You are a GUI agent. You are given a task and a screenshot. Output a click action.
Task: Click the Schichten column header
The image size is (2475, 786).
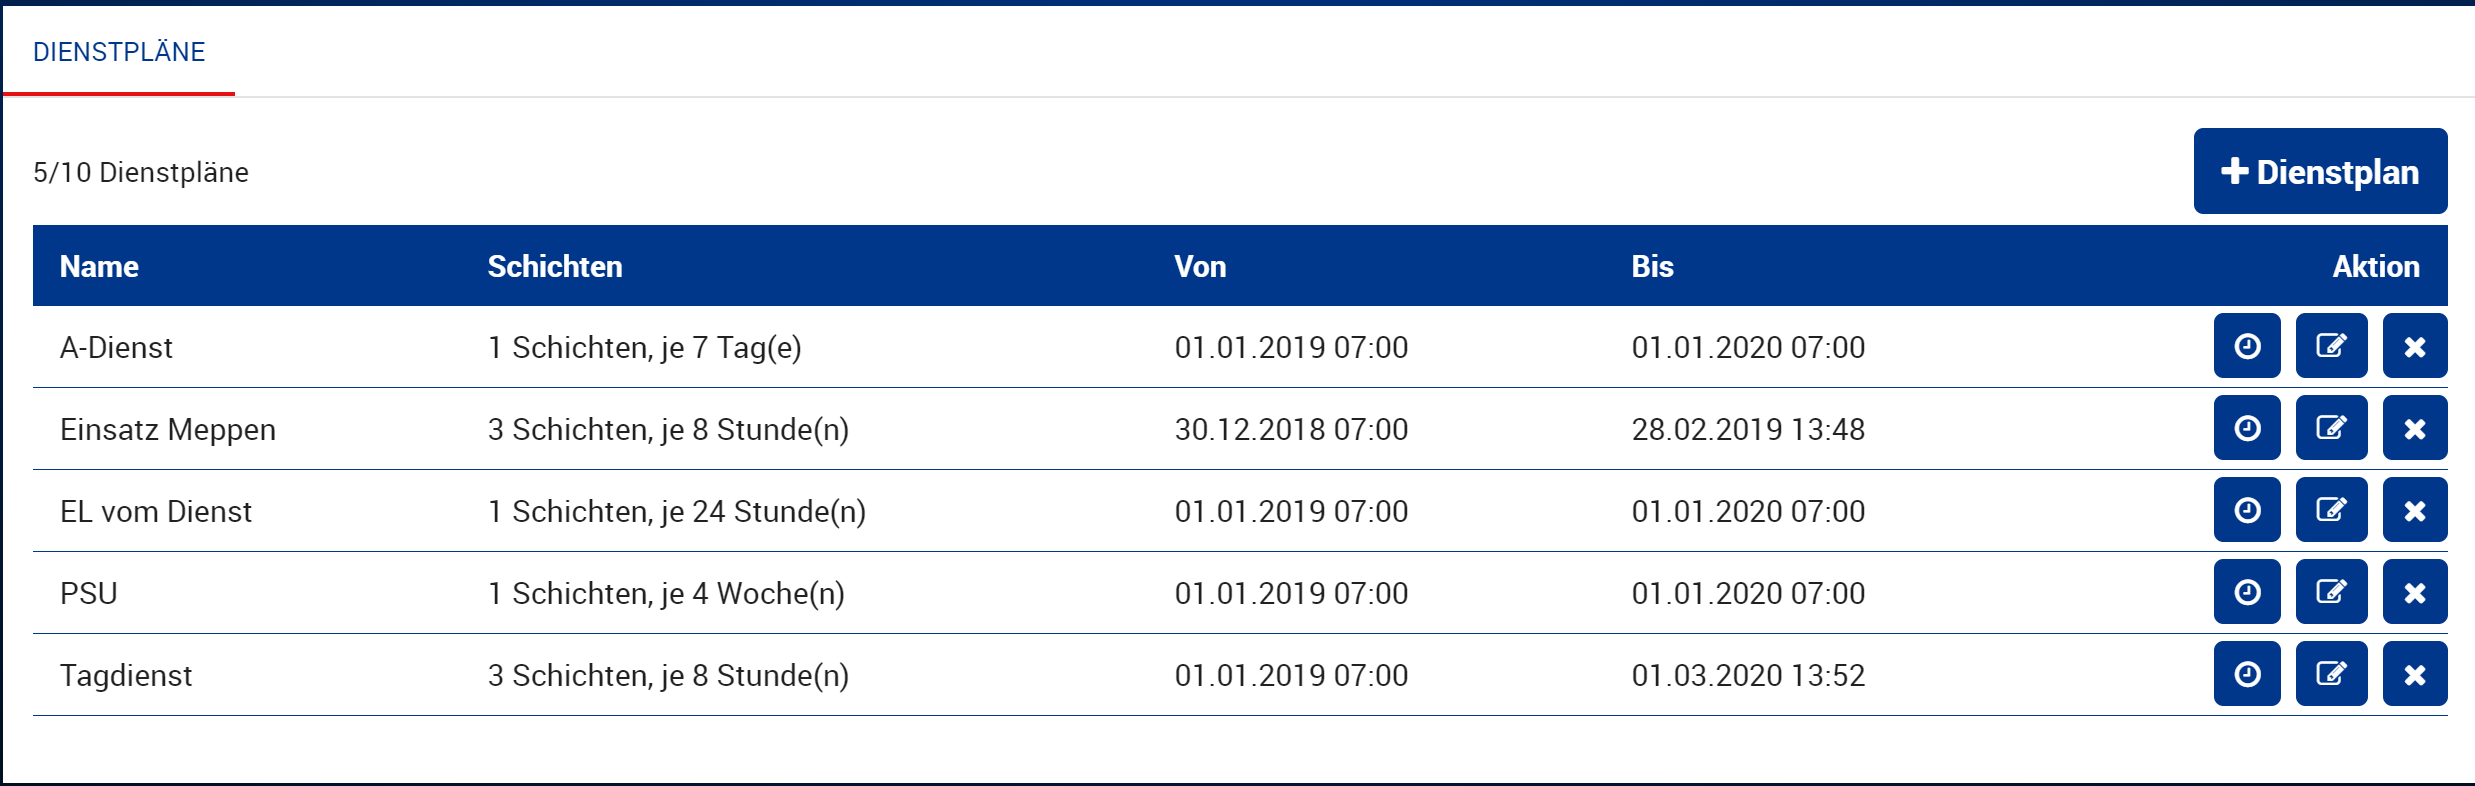555,266
